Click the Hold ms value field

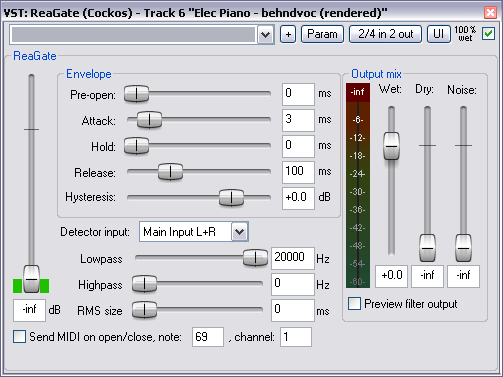pos(298,146)
